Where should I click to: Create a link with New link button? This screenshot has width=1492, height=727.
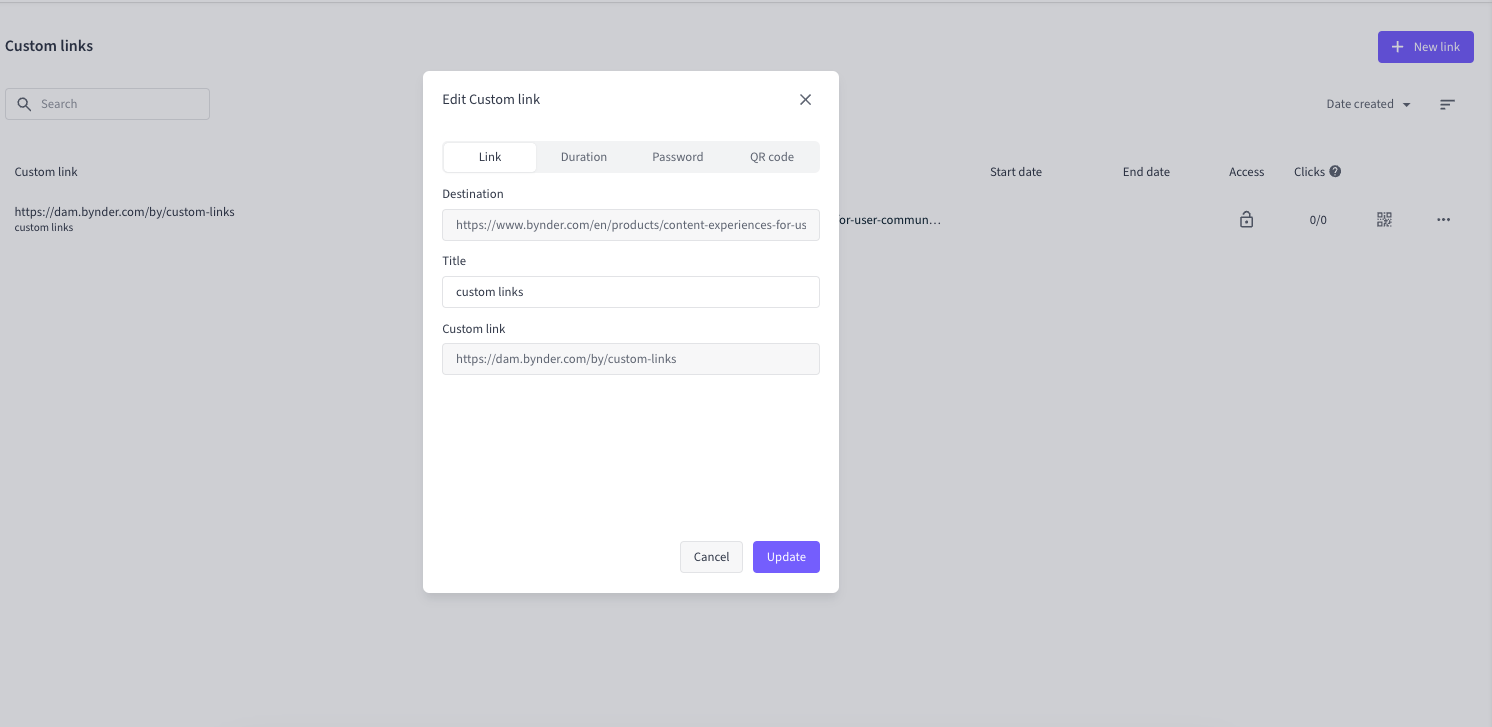click(x=1425, y=47)
